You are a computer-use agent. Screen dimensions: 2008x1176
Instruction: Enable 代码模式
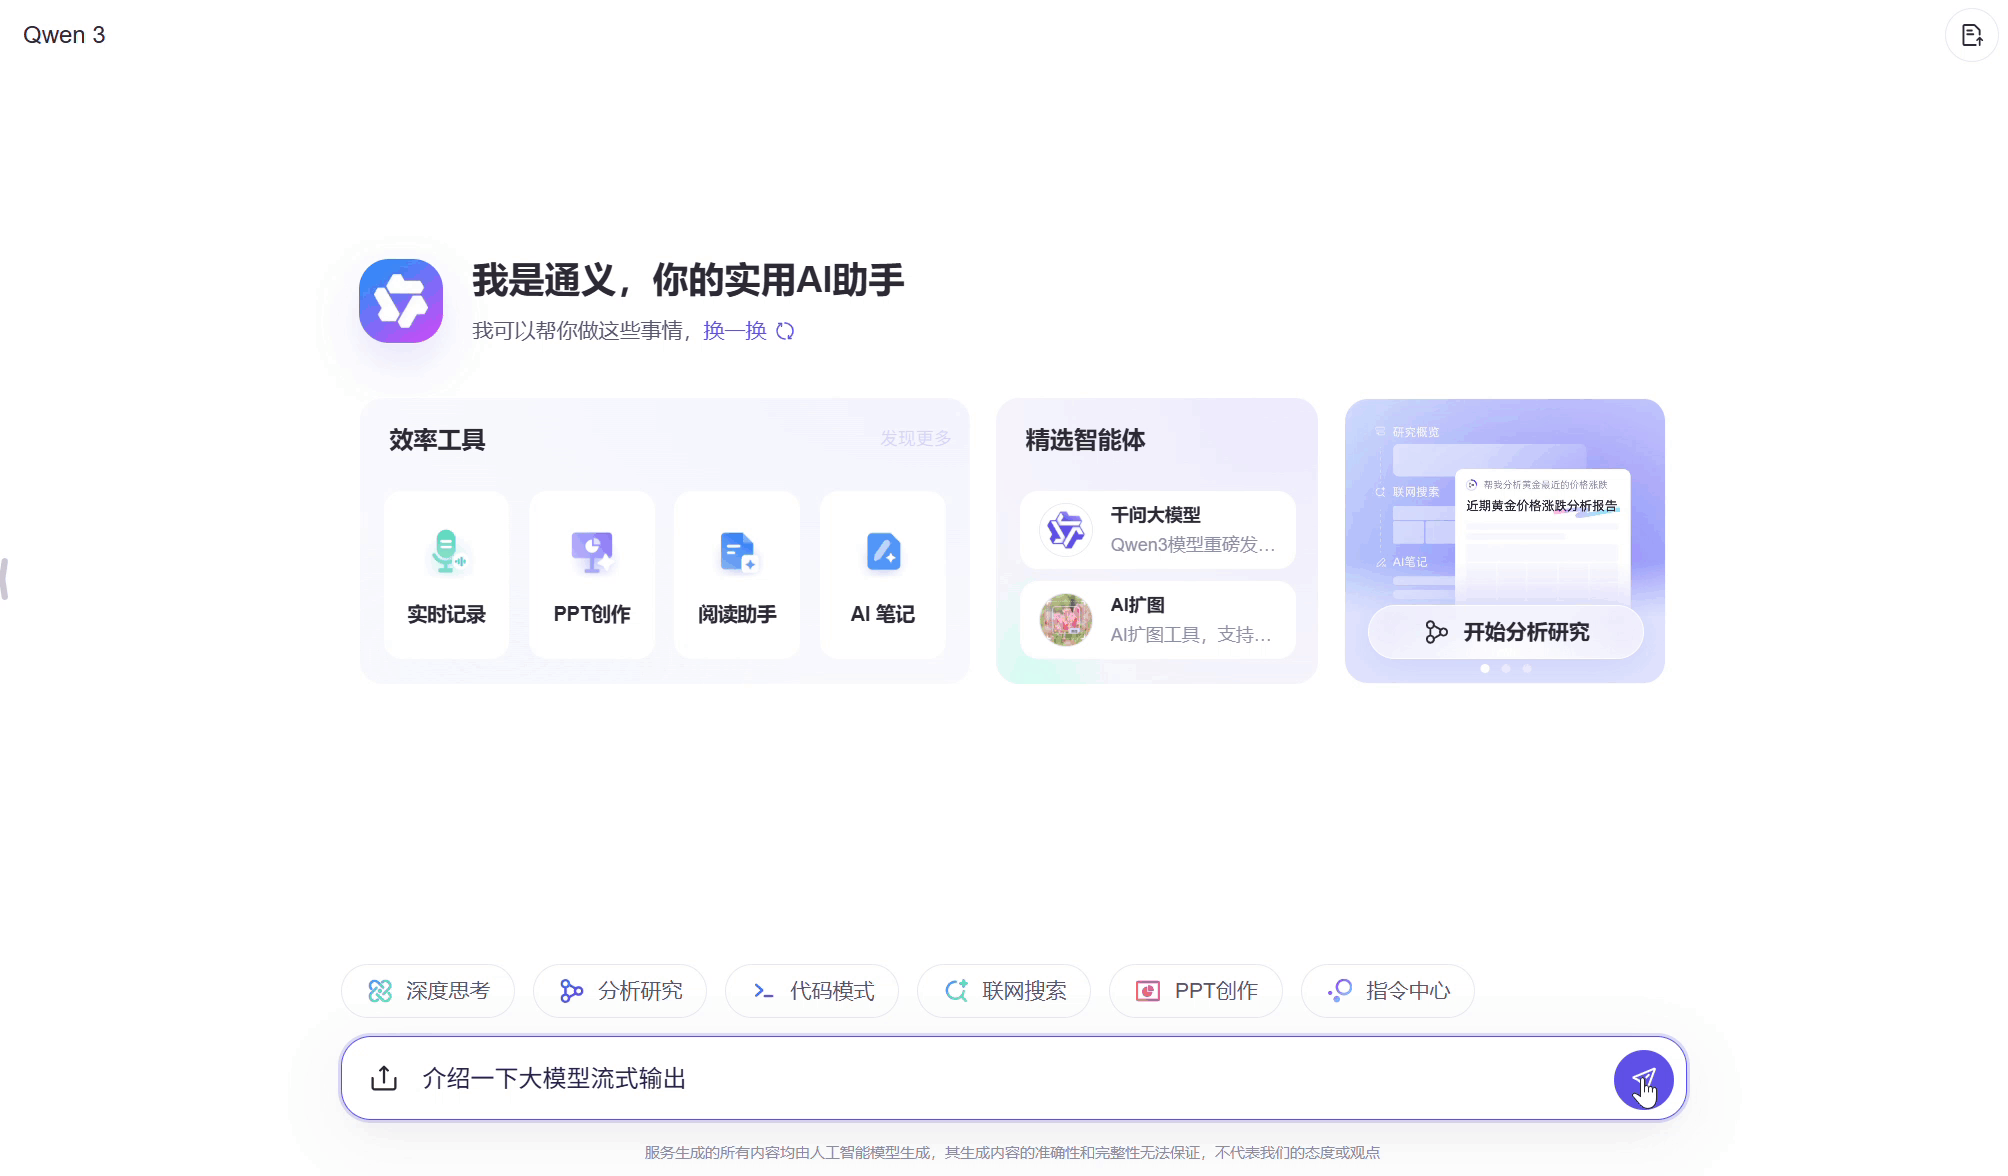point(812,991)
